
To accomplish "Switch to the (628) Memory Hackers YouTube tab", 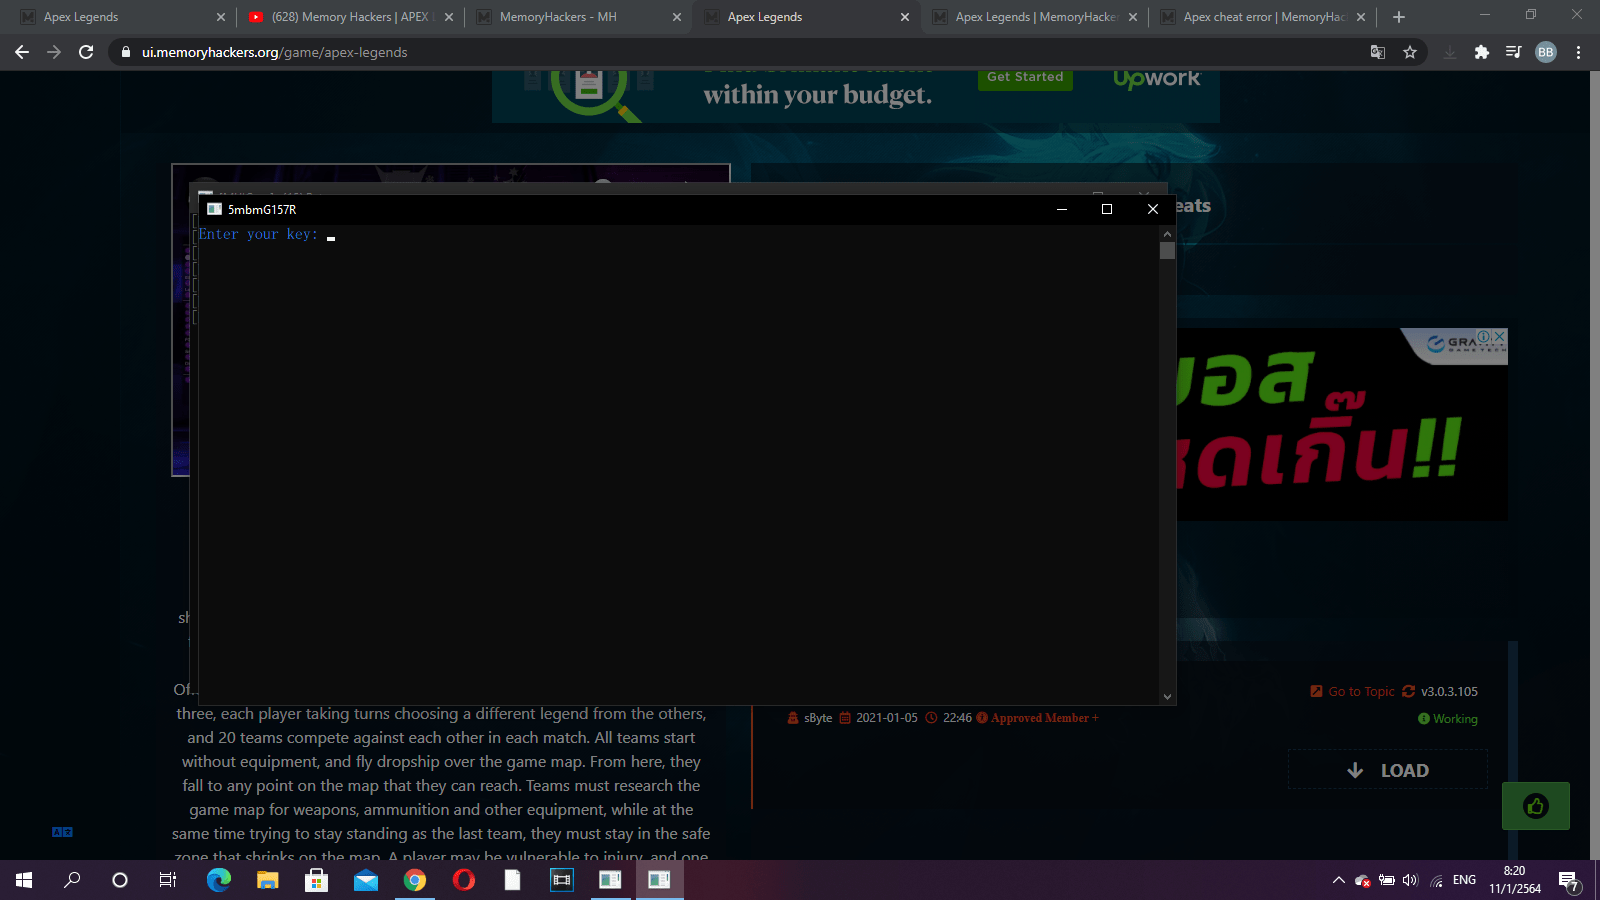I will click(350, 17).
